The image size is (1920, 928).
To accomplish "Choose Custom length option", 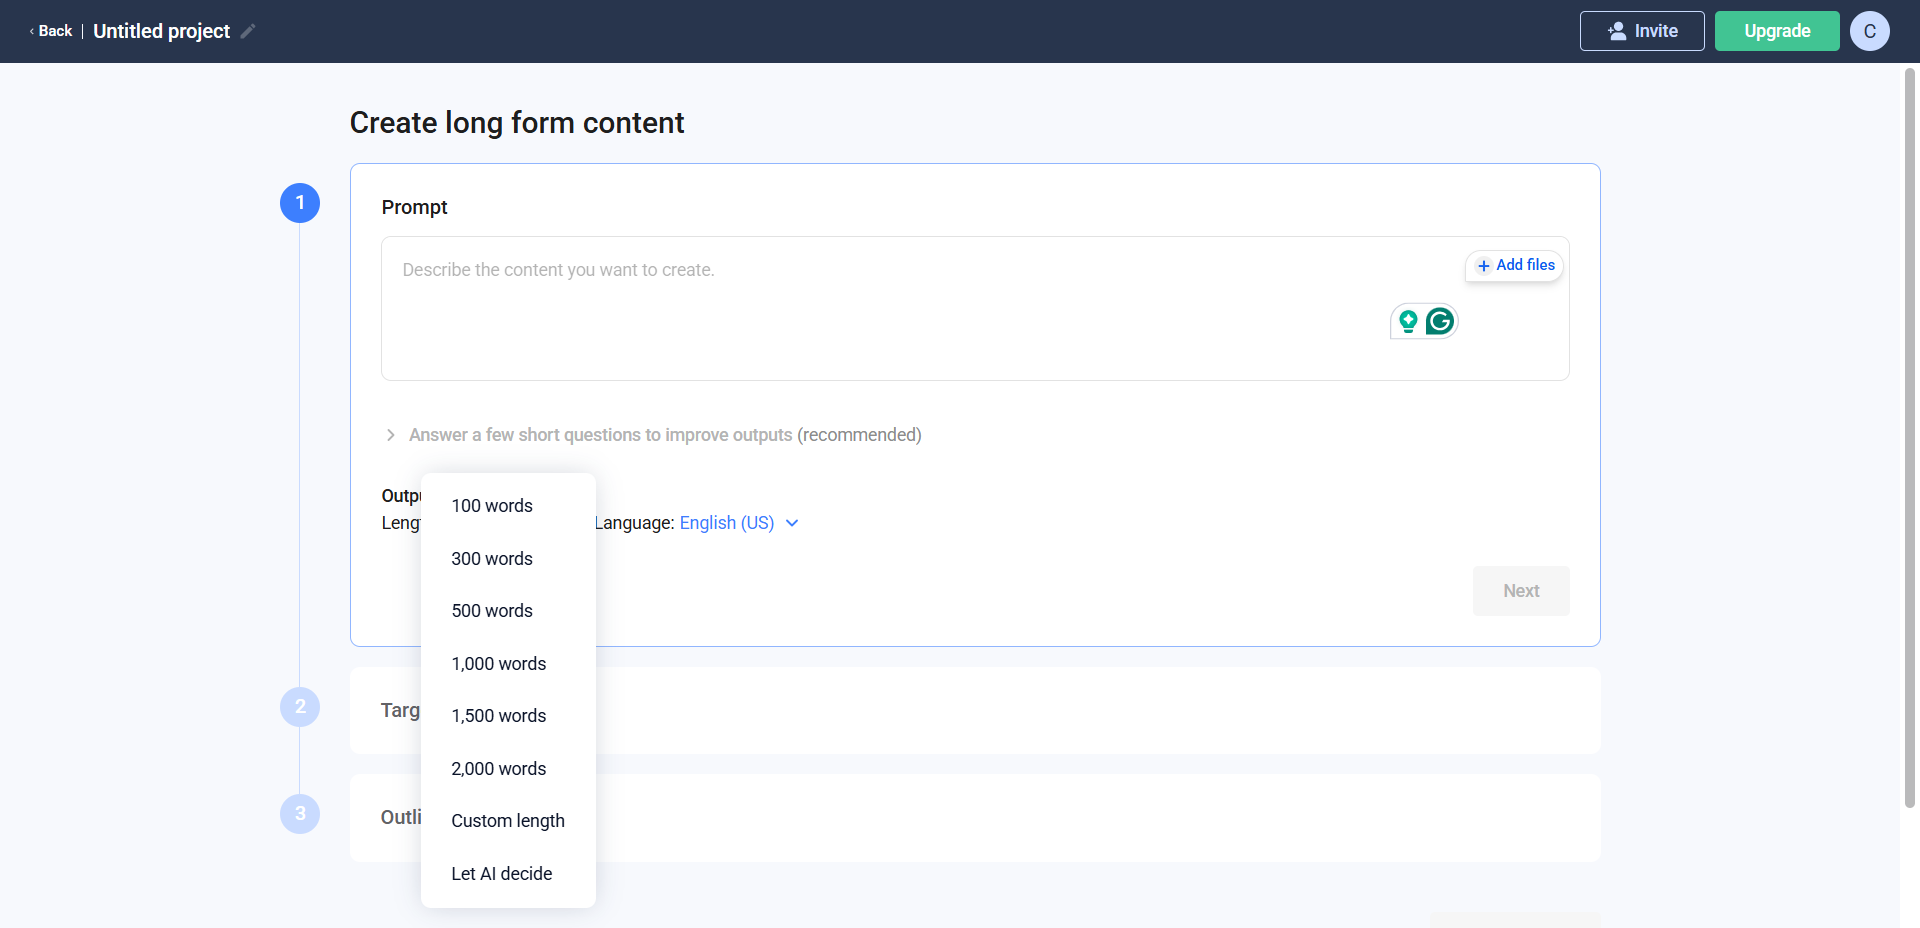I will coord(508,821).
